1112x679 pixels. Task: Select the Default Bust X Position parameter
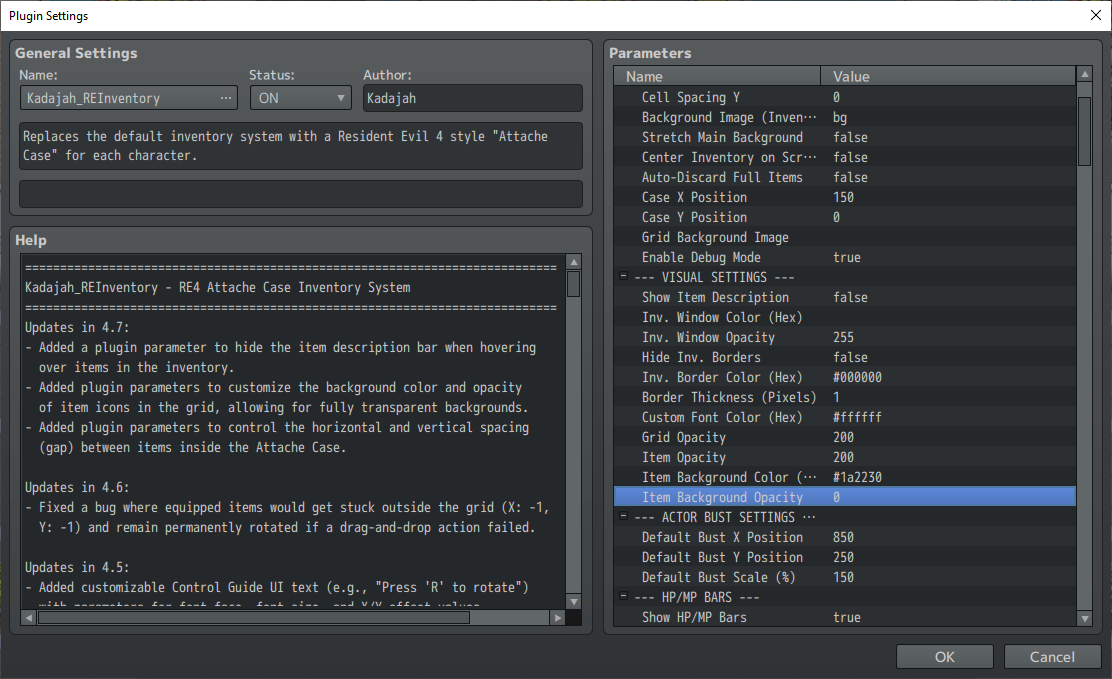pyautogui.click(x=845, y=537)
